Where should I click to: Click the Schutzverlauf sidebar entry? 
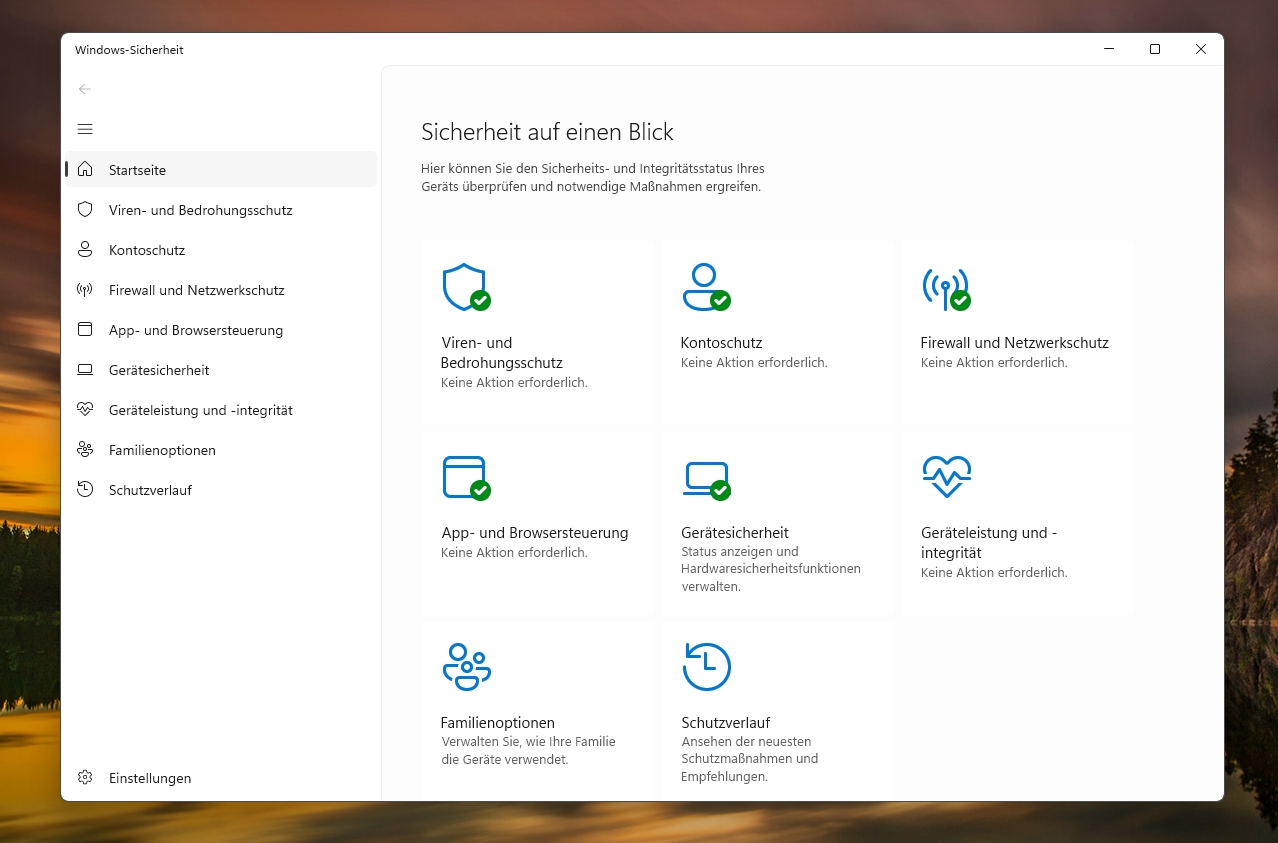pyautogui.click(x=150, y=490)
